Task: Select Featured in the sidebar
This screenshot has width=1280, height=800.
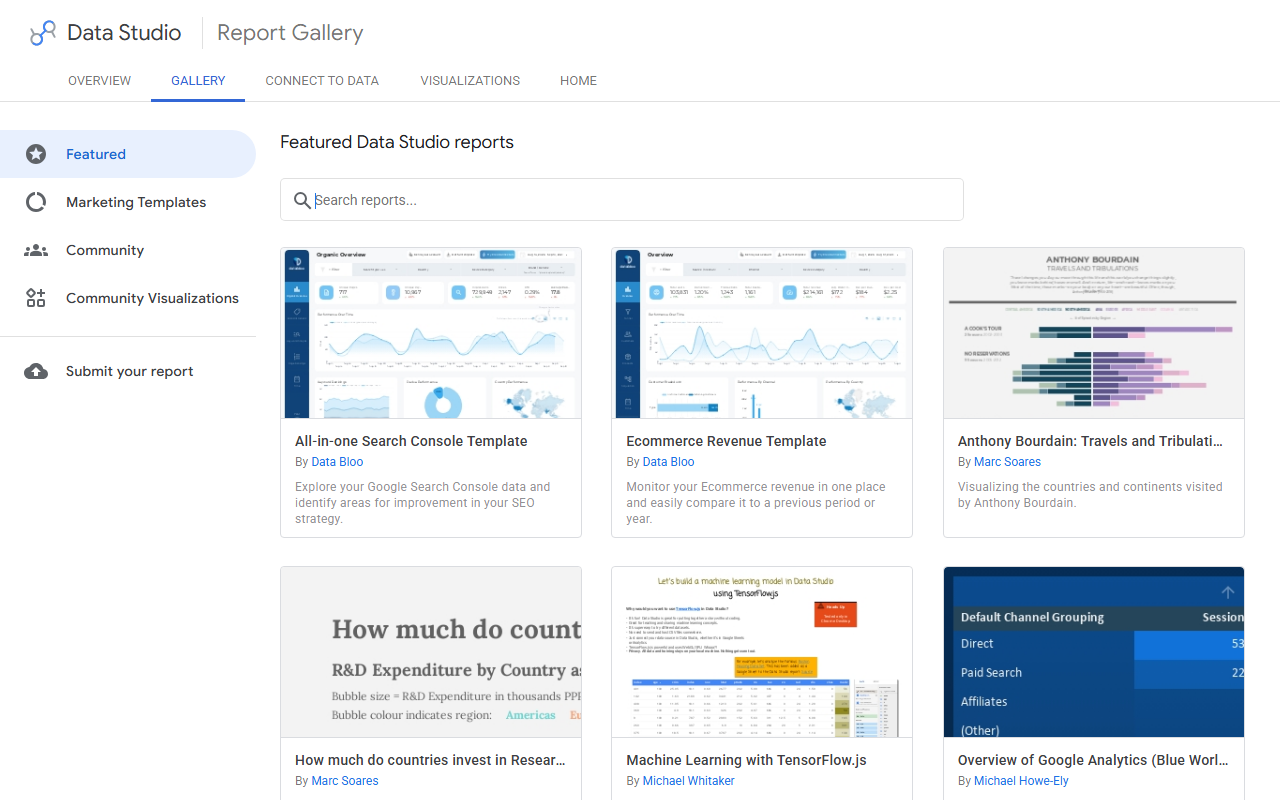Action: coord(128,154)
